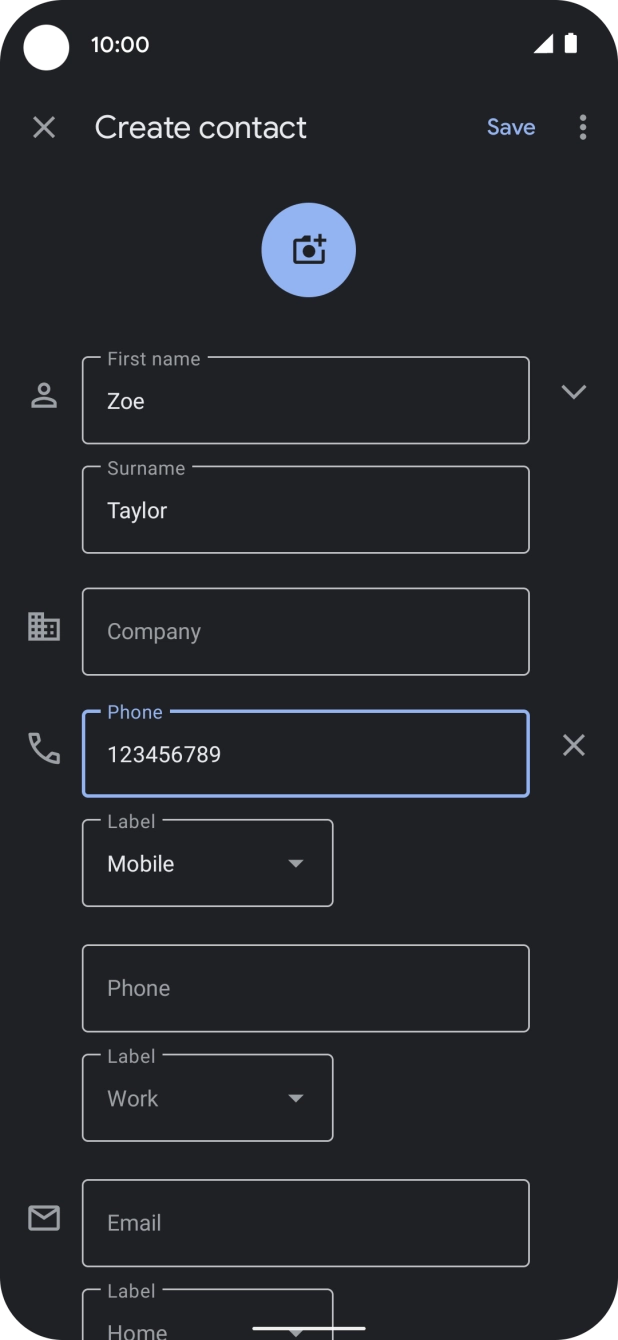Edit the Surname field Taylor
The image size is (618, 1340).
[x=305, y=510]
